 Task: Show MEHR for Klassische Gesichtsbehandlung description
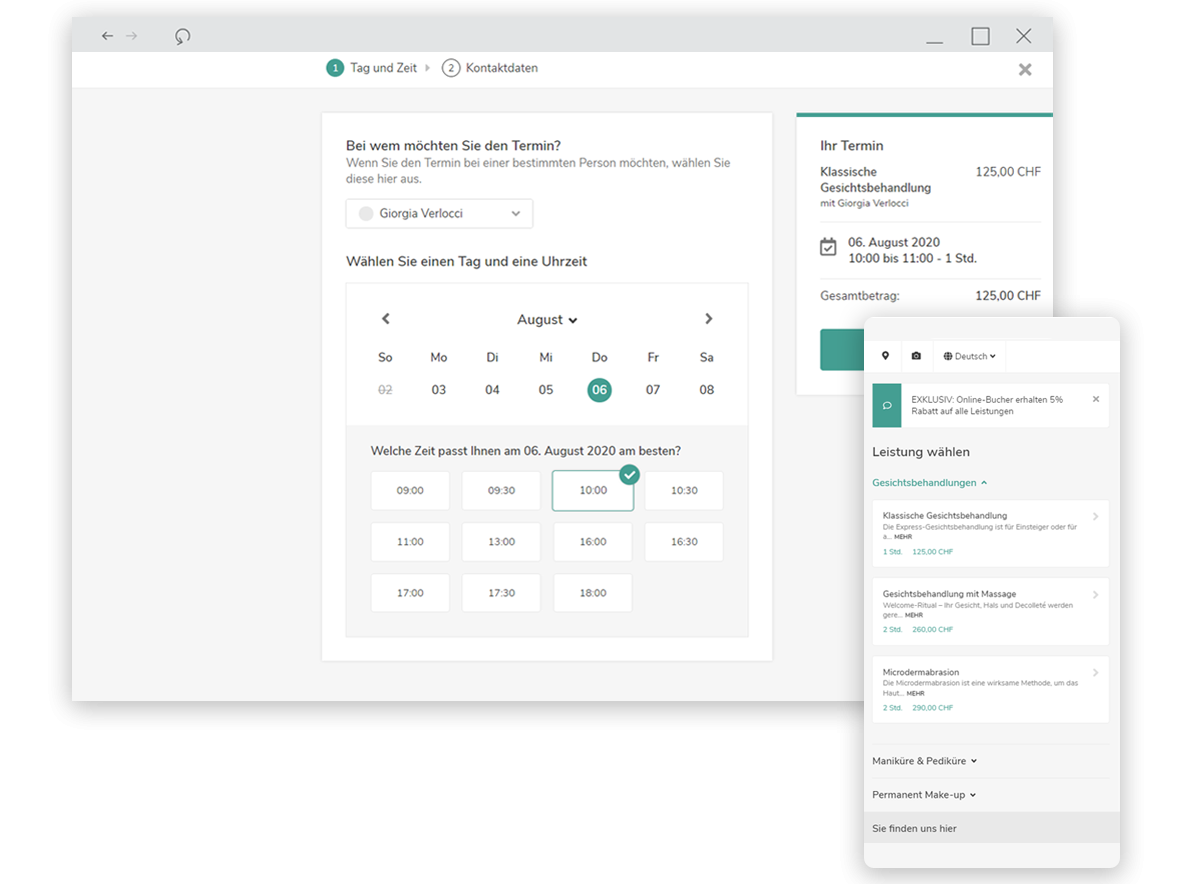(903, 537)
